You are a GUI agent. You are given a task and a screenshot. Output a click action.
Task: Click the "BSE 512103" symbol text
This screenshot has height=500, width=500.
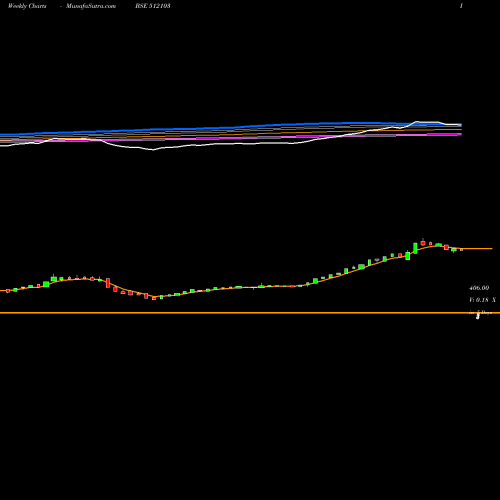pyautogui.click(x=153, y=6)
